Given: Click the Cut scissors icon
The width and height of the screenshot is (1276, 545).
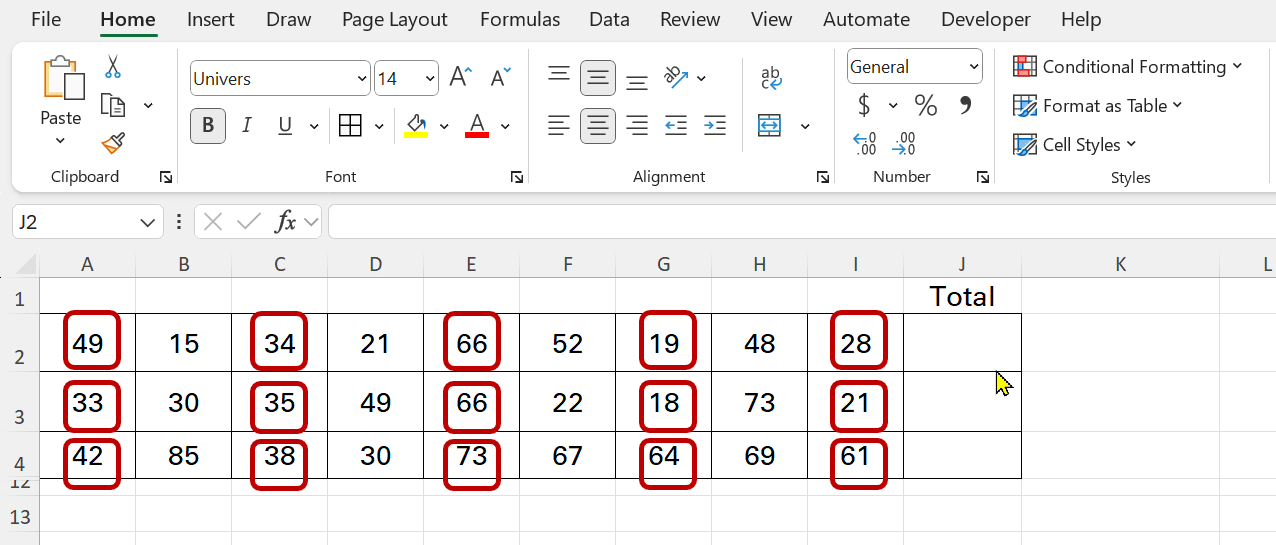Looking at the screenshot, I should 112,67.
